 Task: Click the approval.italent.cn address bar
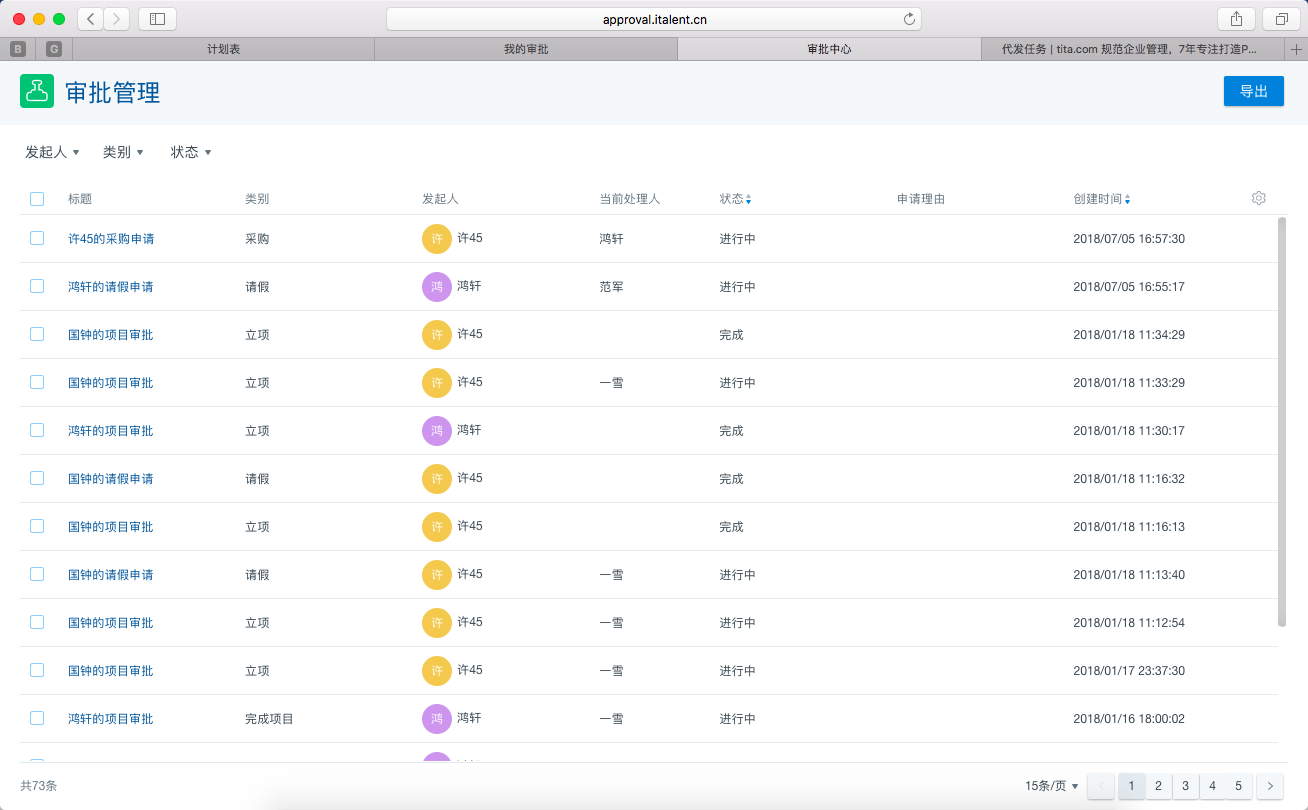pyautogui.click(x=654, y=19)
